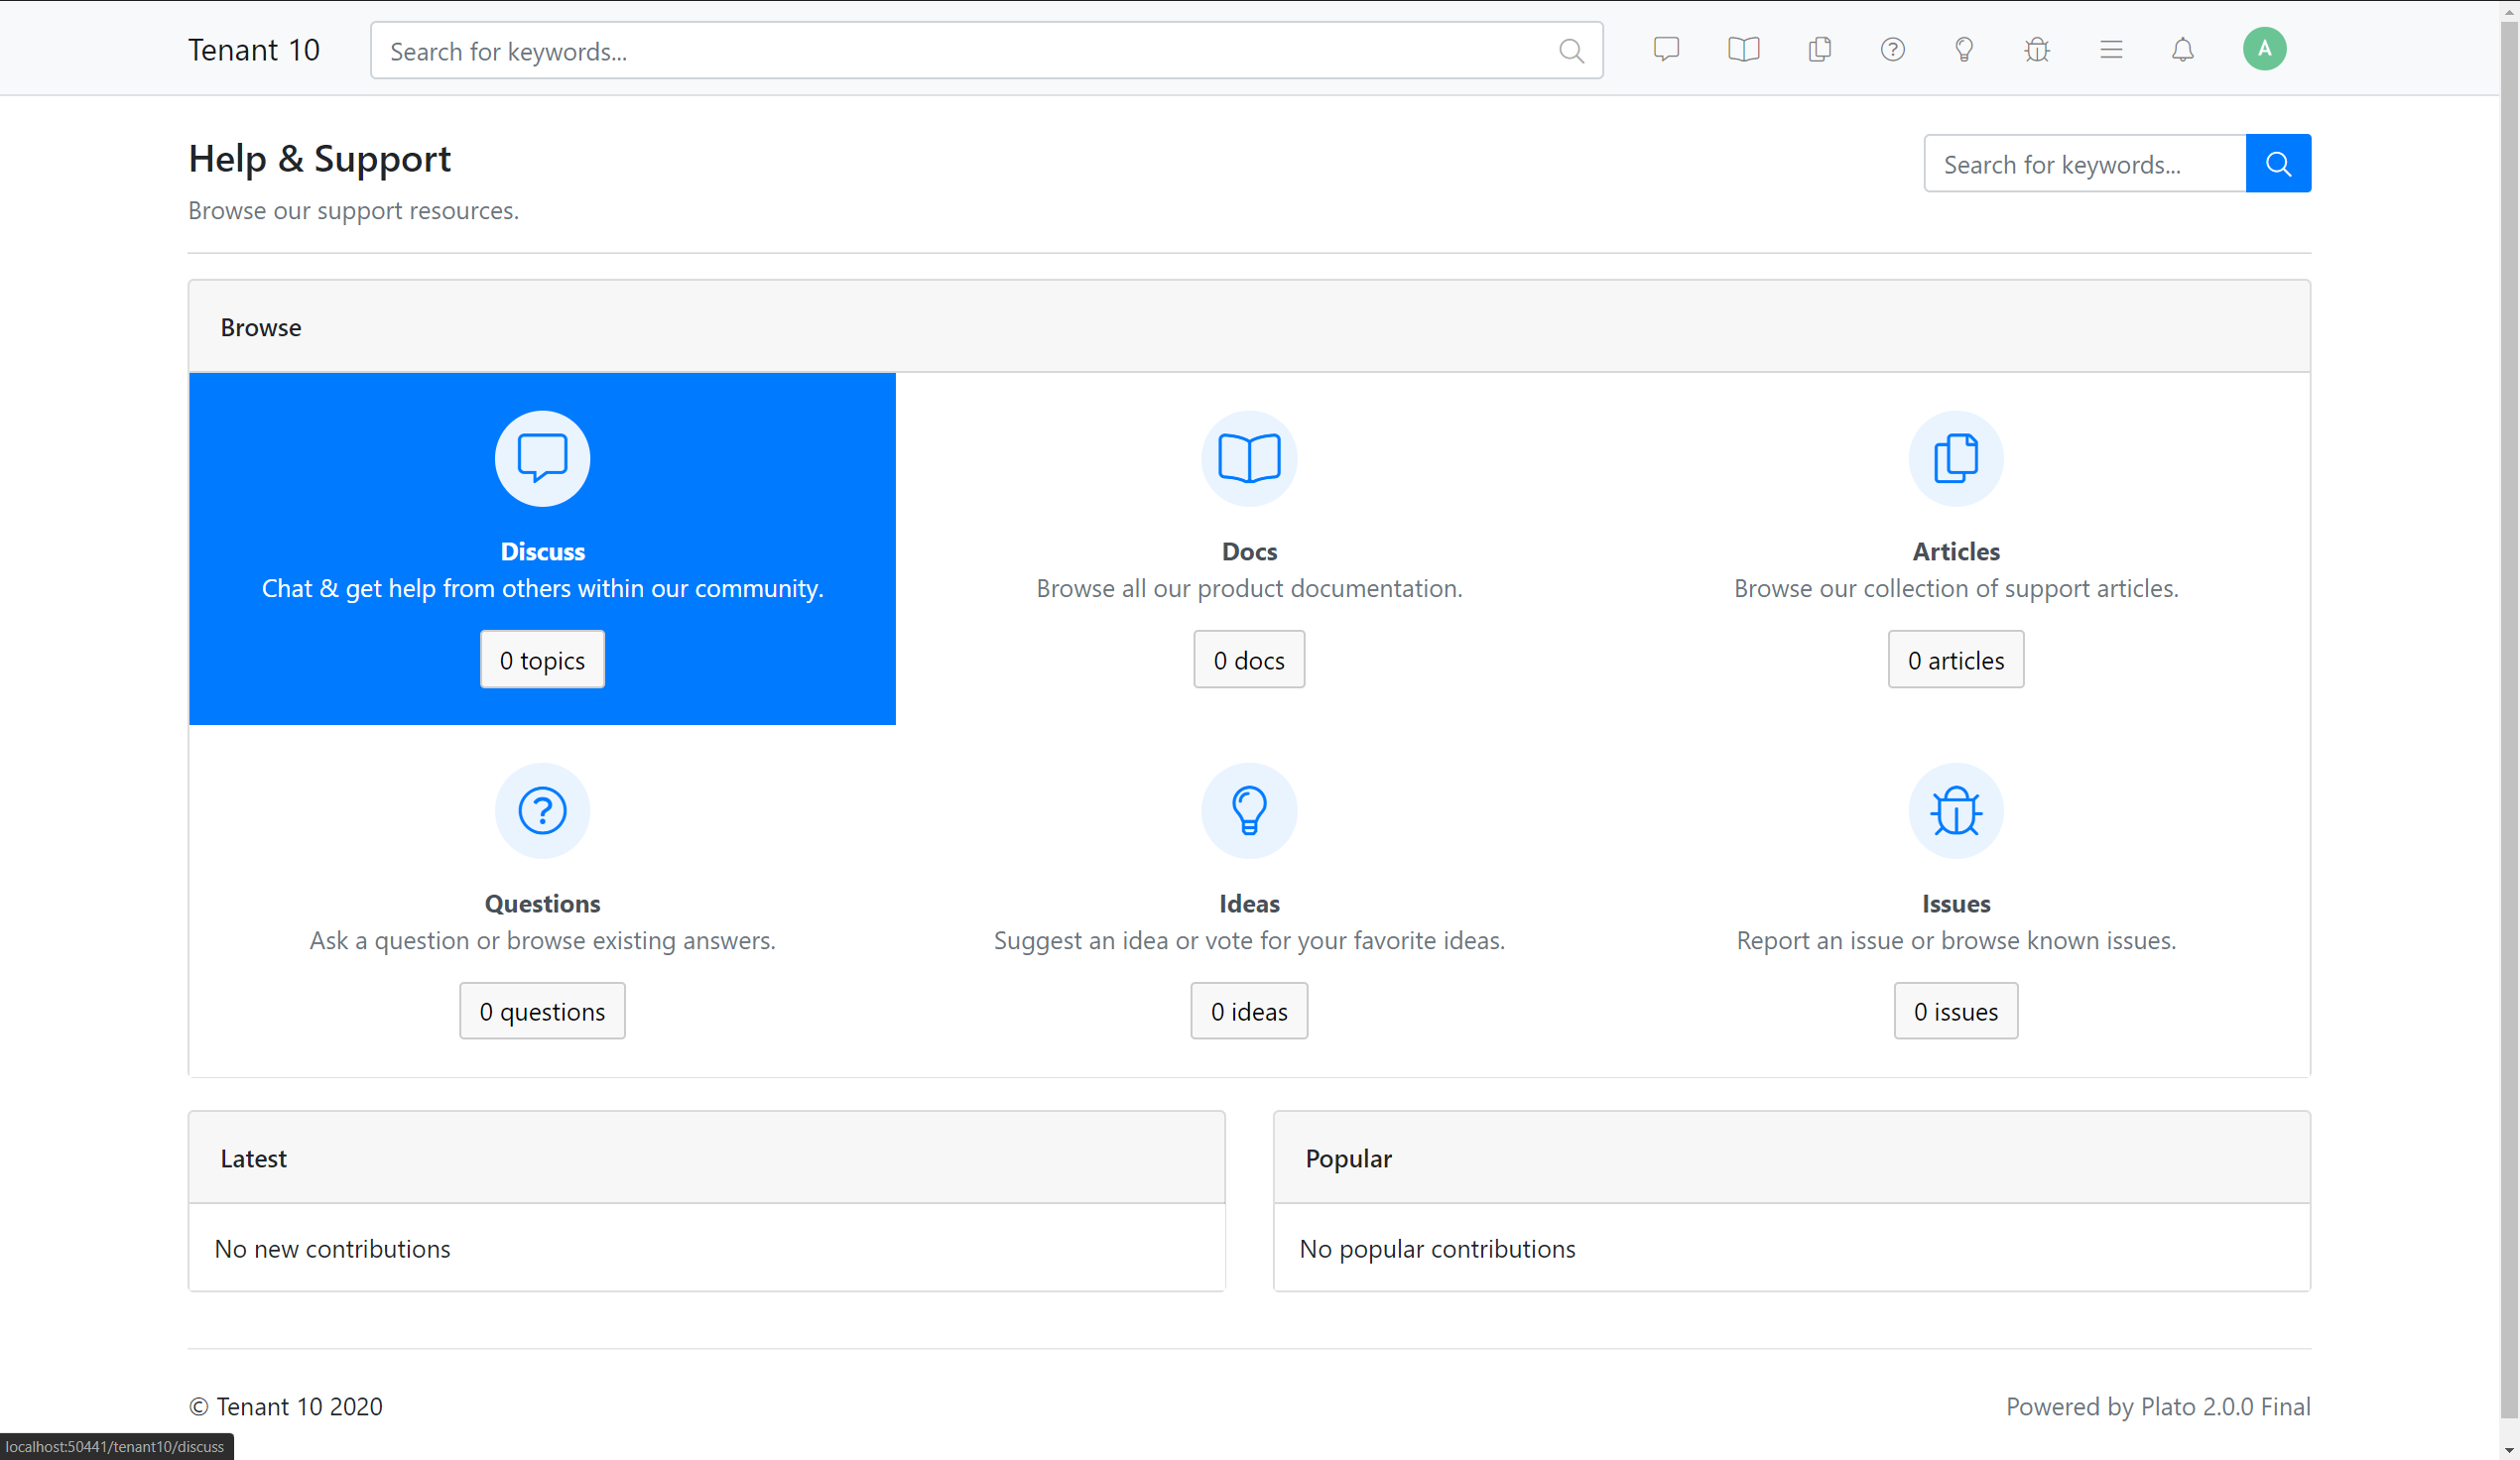Click '© Tenant 10 2020' footer text
Screen dimensions: 2520x1460
tap(285, 1407)
